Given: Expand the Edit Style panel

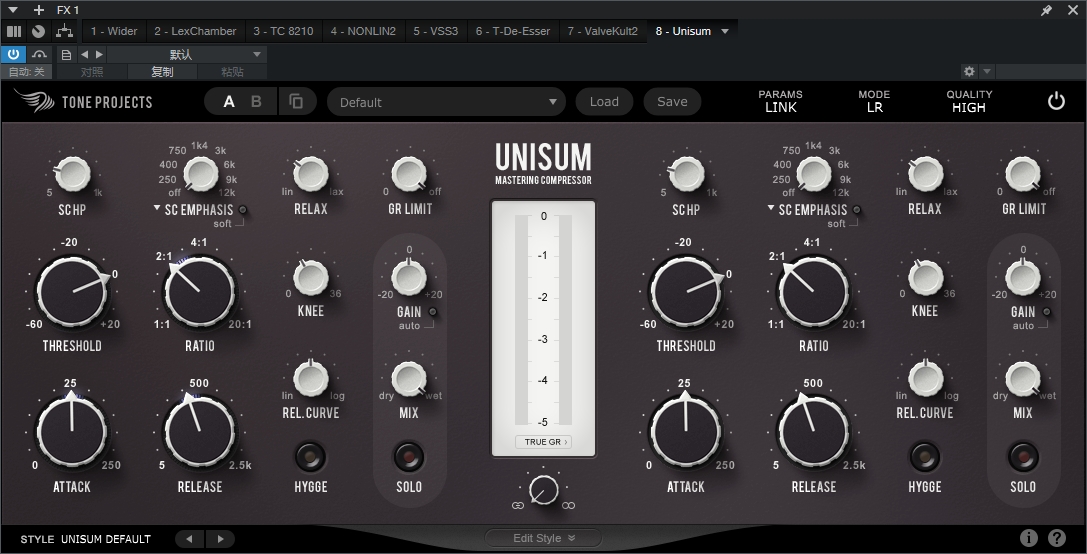Looking at the screenshot, I should 544,538.
